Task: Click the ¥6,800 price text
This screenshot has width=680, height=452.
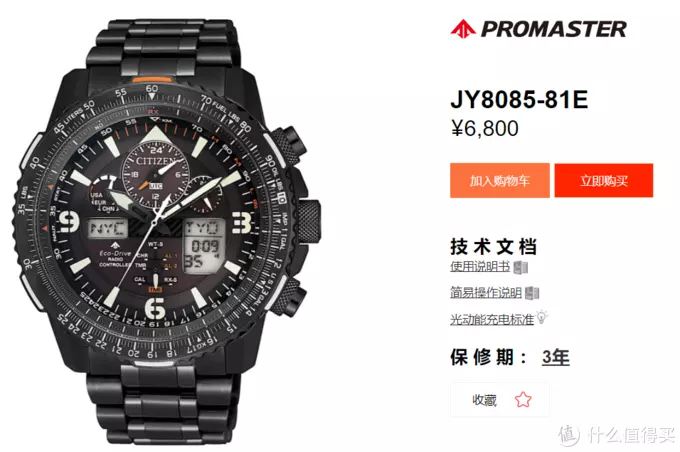Action: [x=484, y=128]
